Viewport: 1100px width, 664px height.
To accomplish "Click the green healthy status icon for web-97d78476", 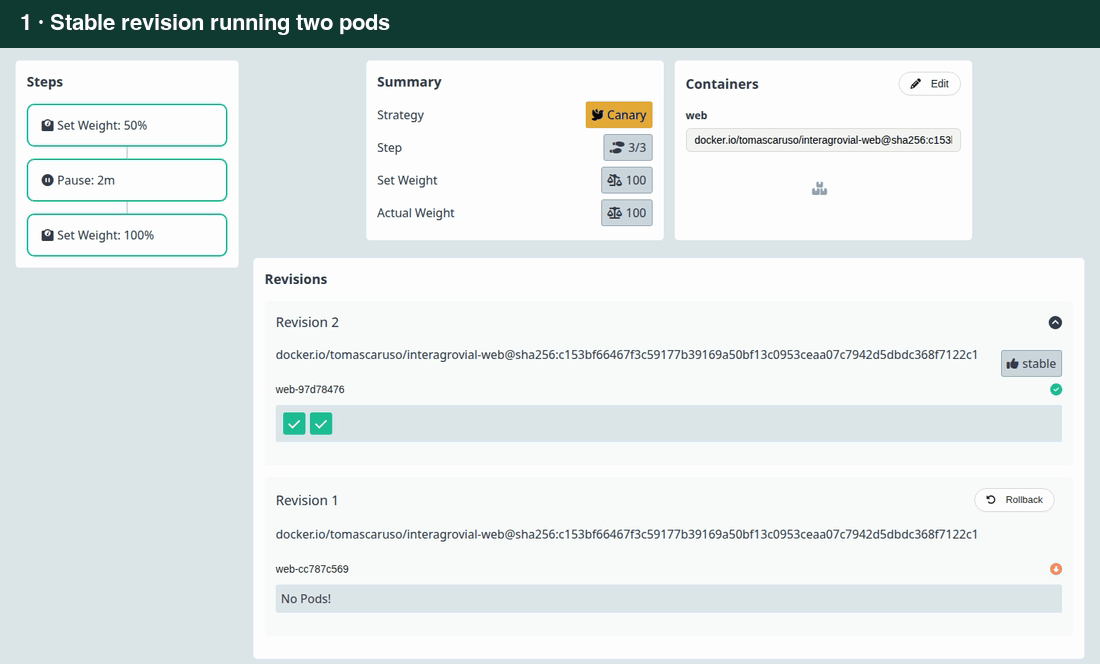I will click(1056, 390).
